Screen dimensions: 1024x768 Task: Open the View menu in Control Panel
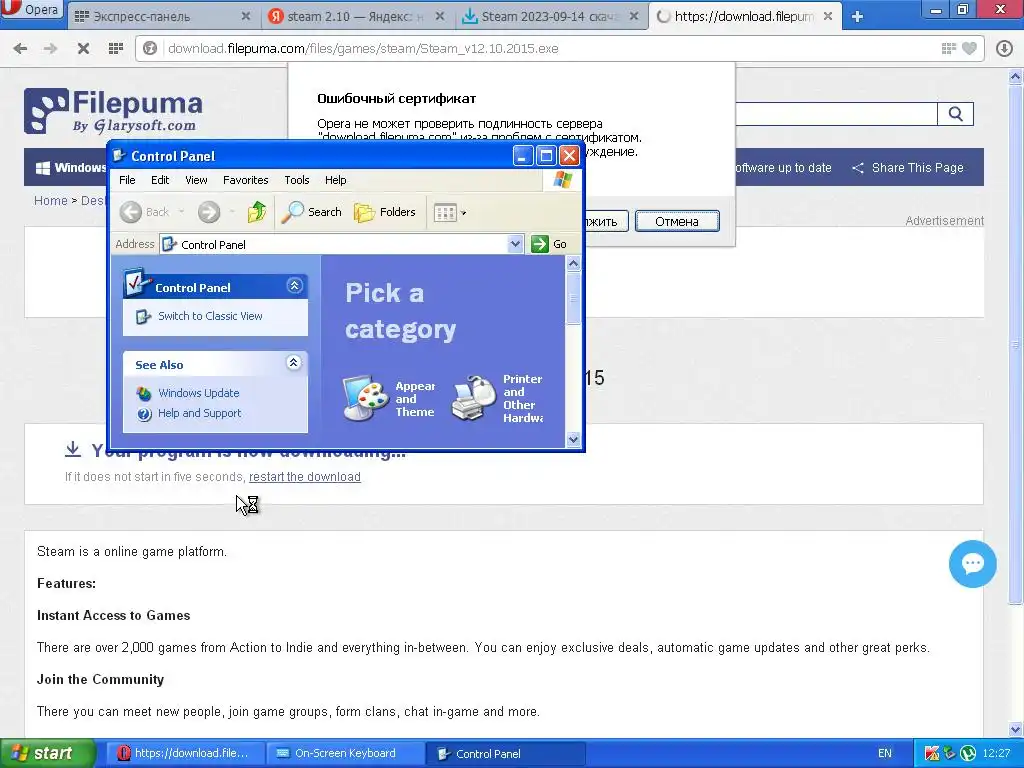coord(196,180)
